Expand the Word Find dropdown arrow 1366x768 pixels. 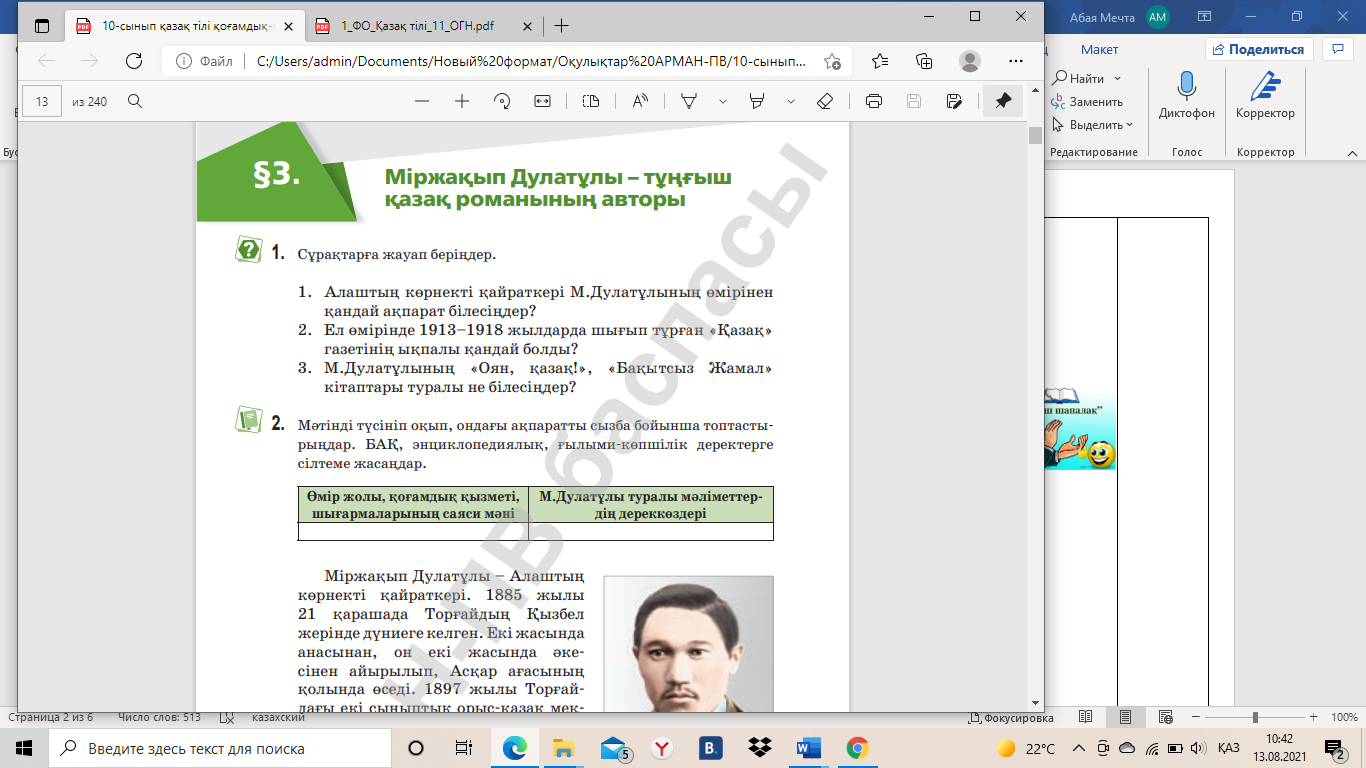(x=1117, y=79)
